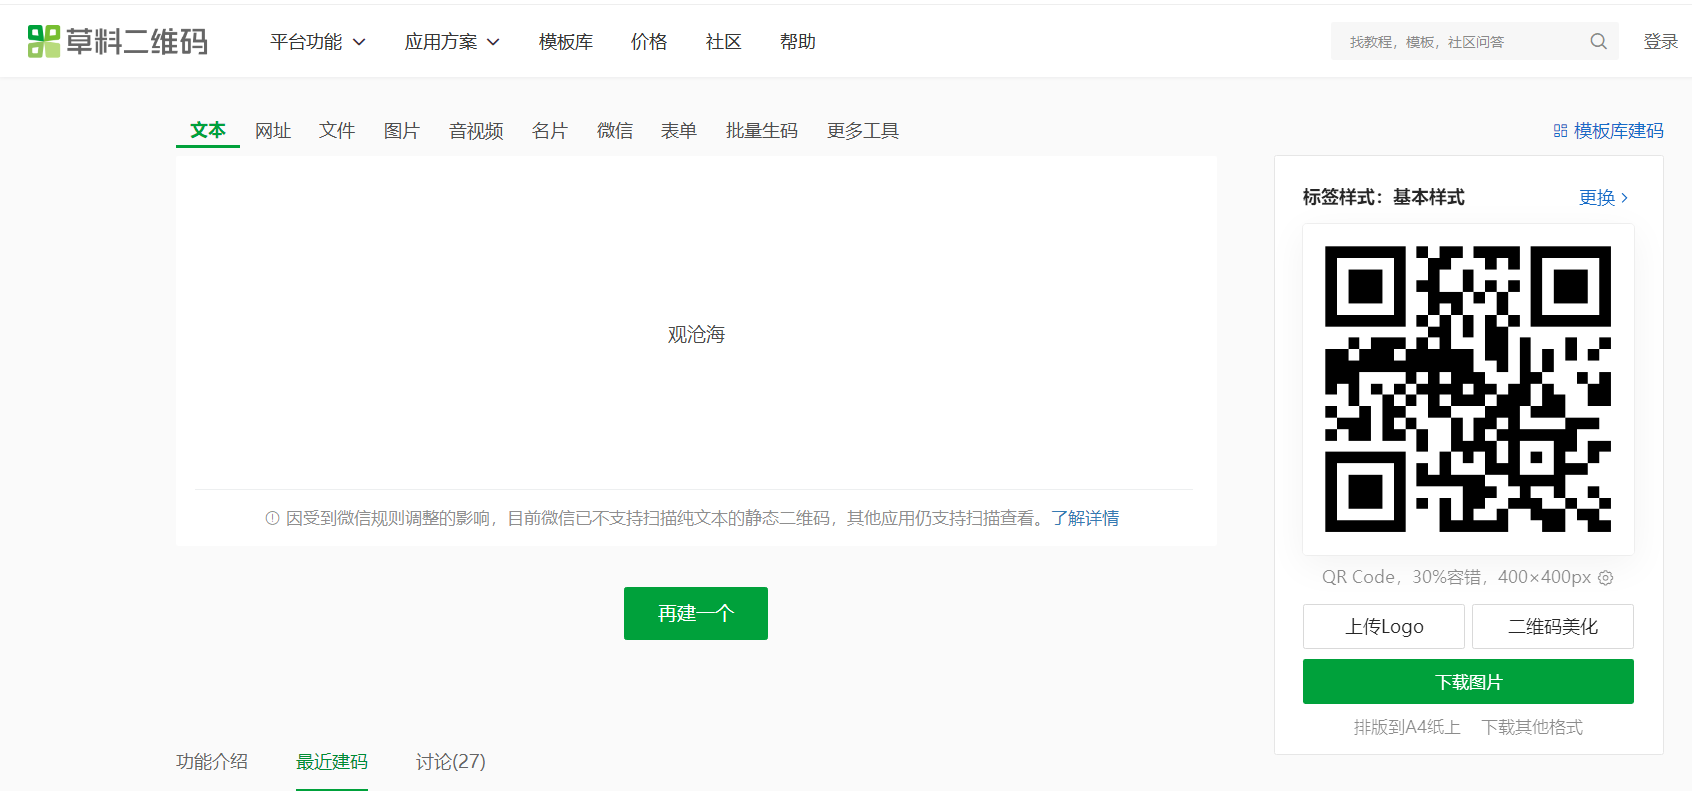The width and height of the screenshot is (1692, 791).
Task: Click the 模板库建码 grid icon
Action: pyautogui.click(x=1560, y=131)
